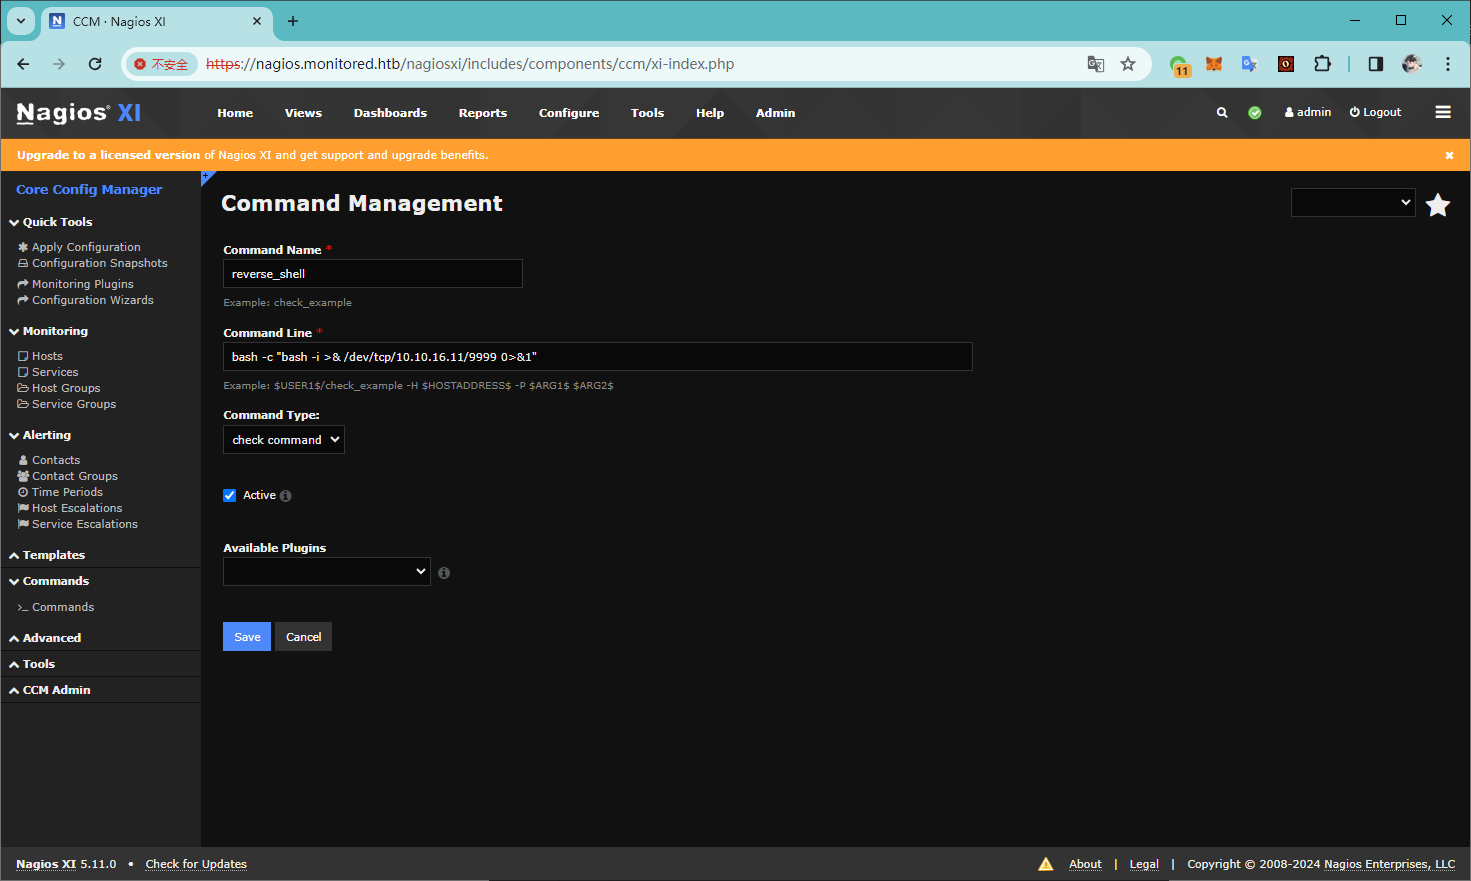Open the browser Extensions puzzle icon
This screenshot has height=881, width=1471.
point(1322,64)
